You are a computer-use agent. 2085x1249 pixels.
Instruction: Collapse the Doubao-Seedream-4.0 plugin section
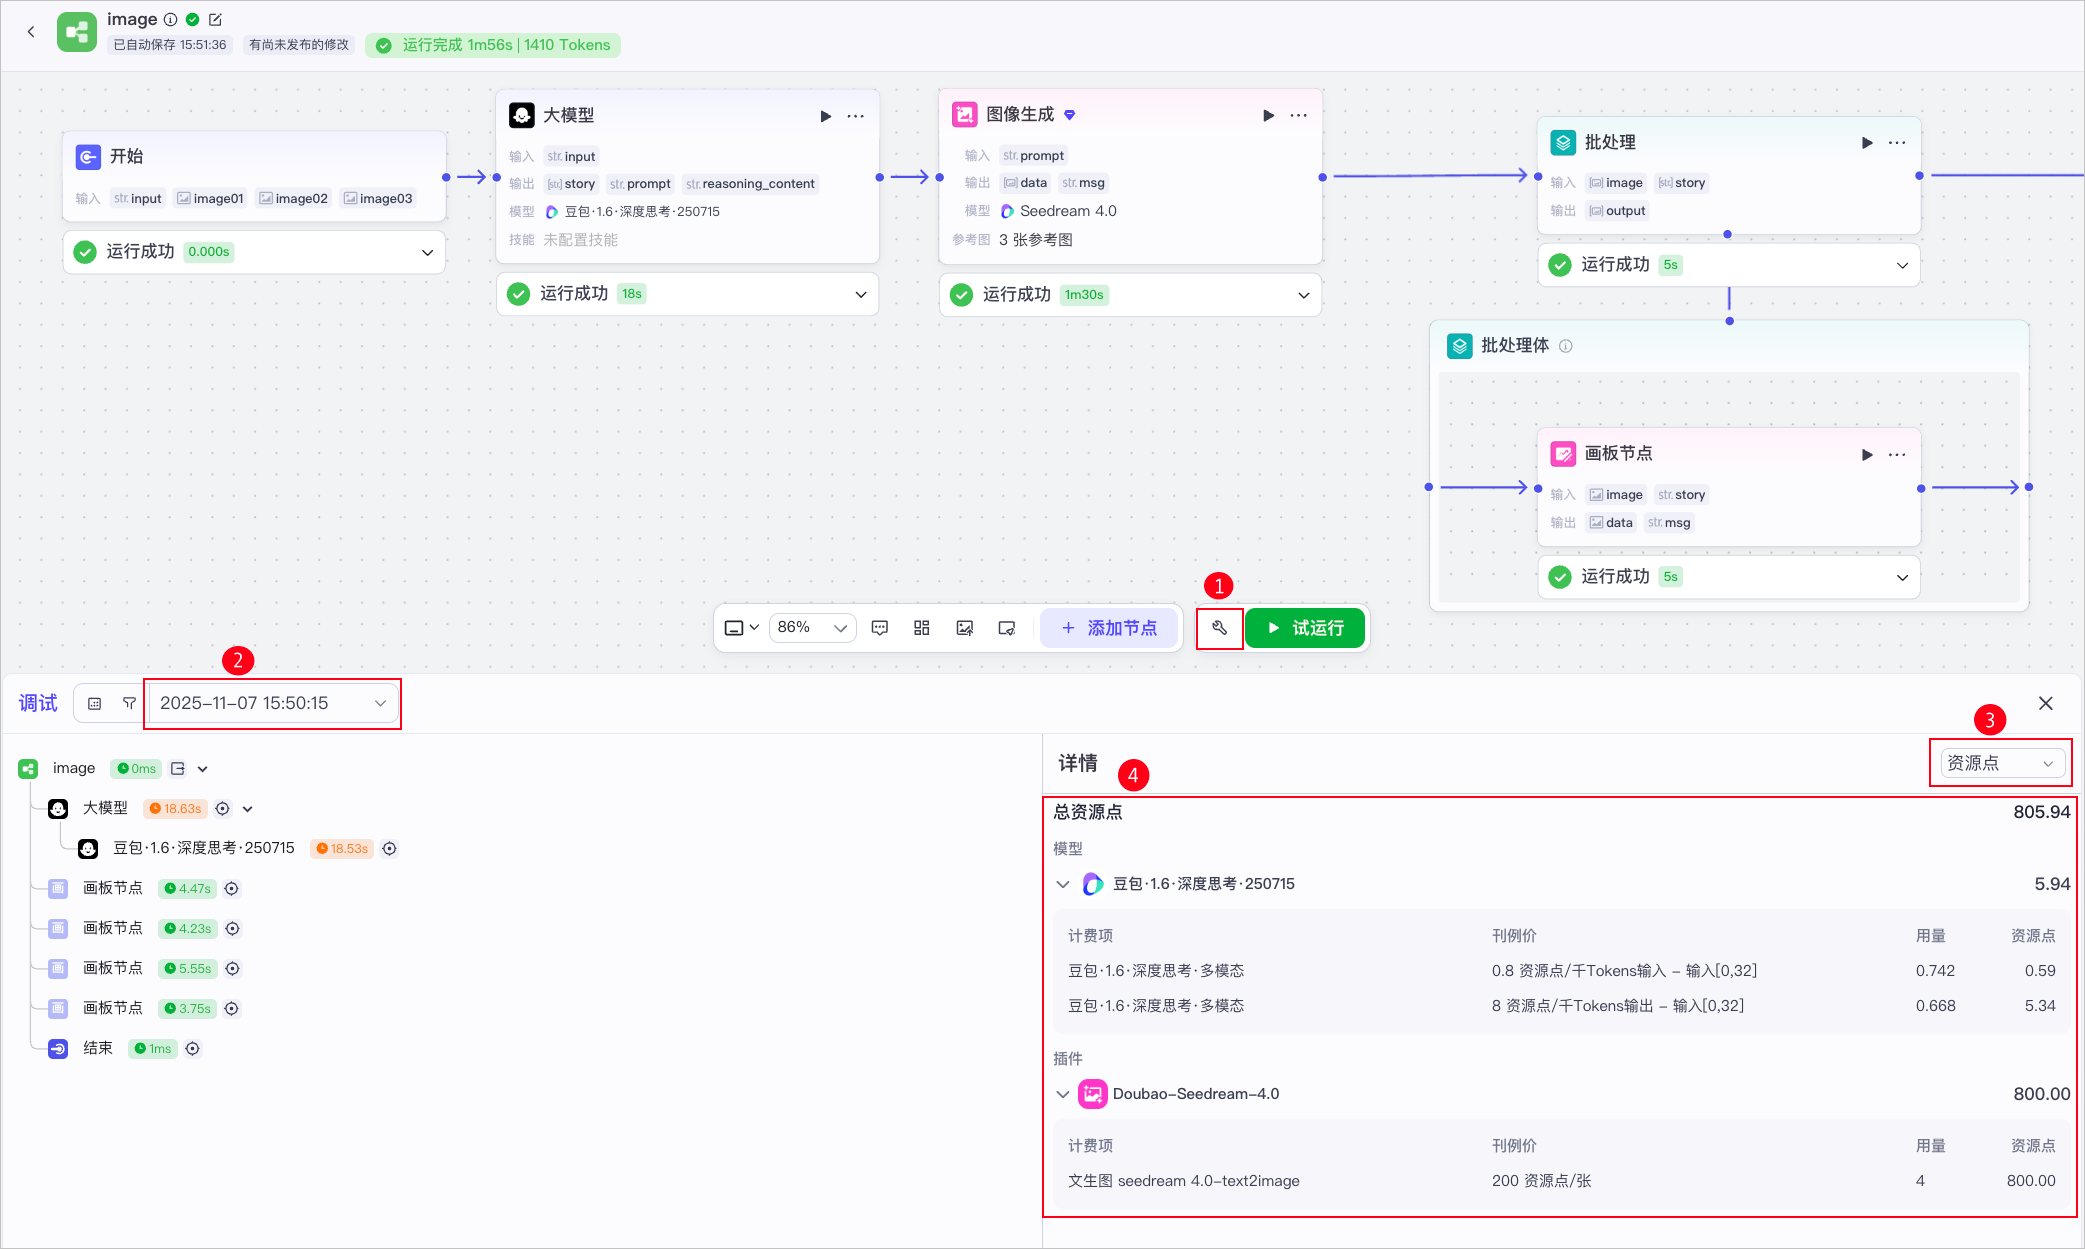[1063, 1094]
